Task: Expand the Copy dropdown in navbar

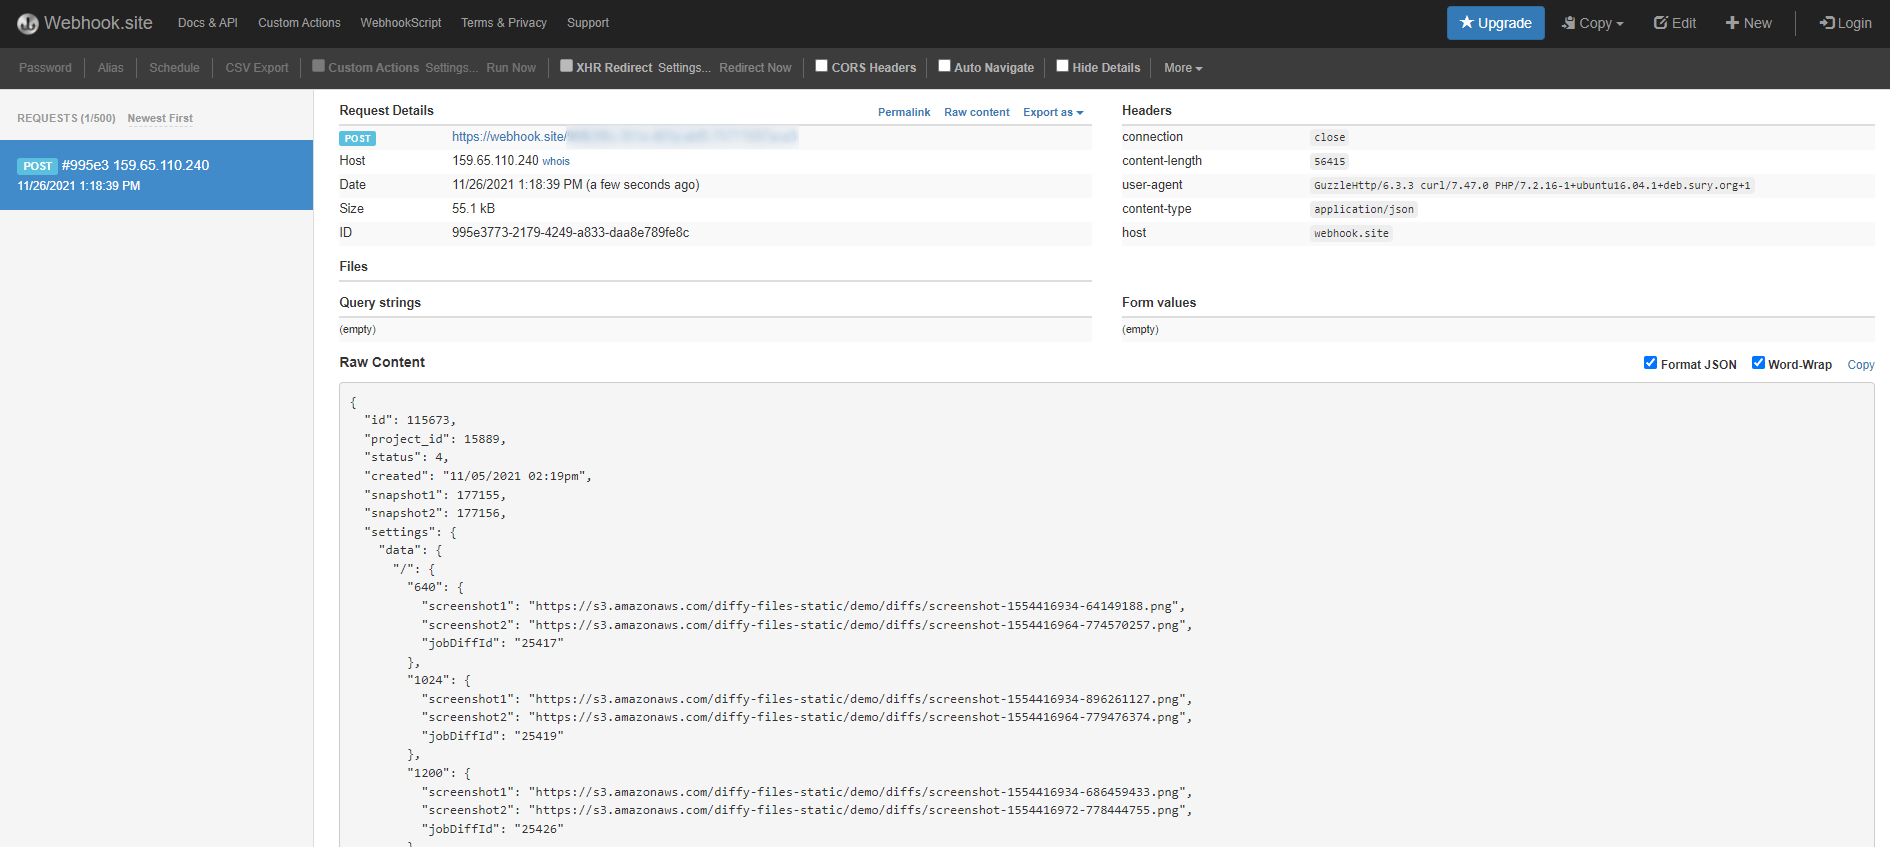Action: (x=1593, y=23)
